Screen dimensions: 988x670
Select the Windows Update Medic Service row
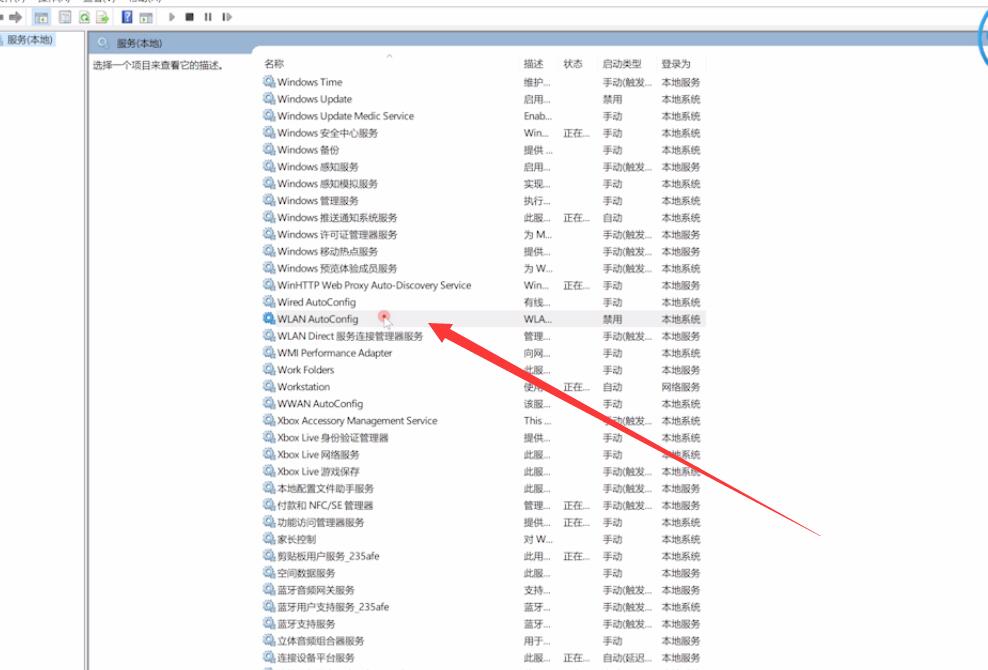482,116
